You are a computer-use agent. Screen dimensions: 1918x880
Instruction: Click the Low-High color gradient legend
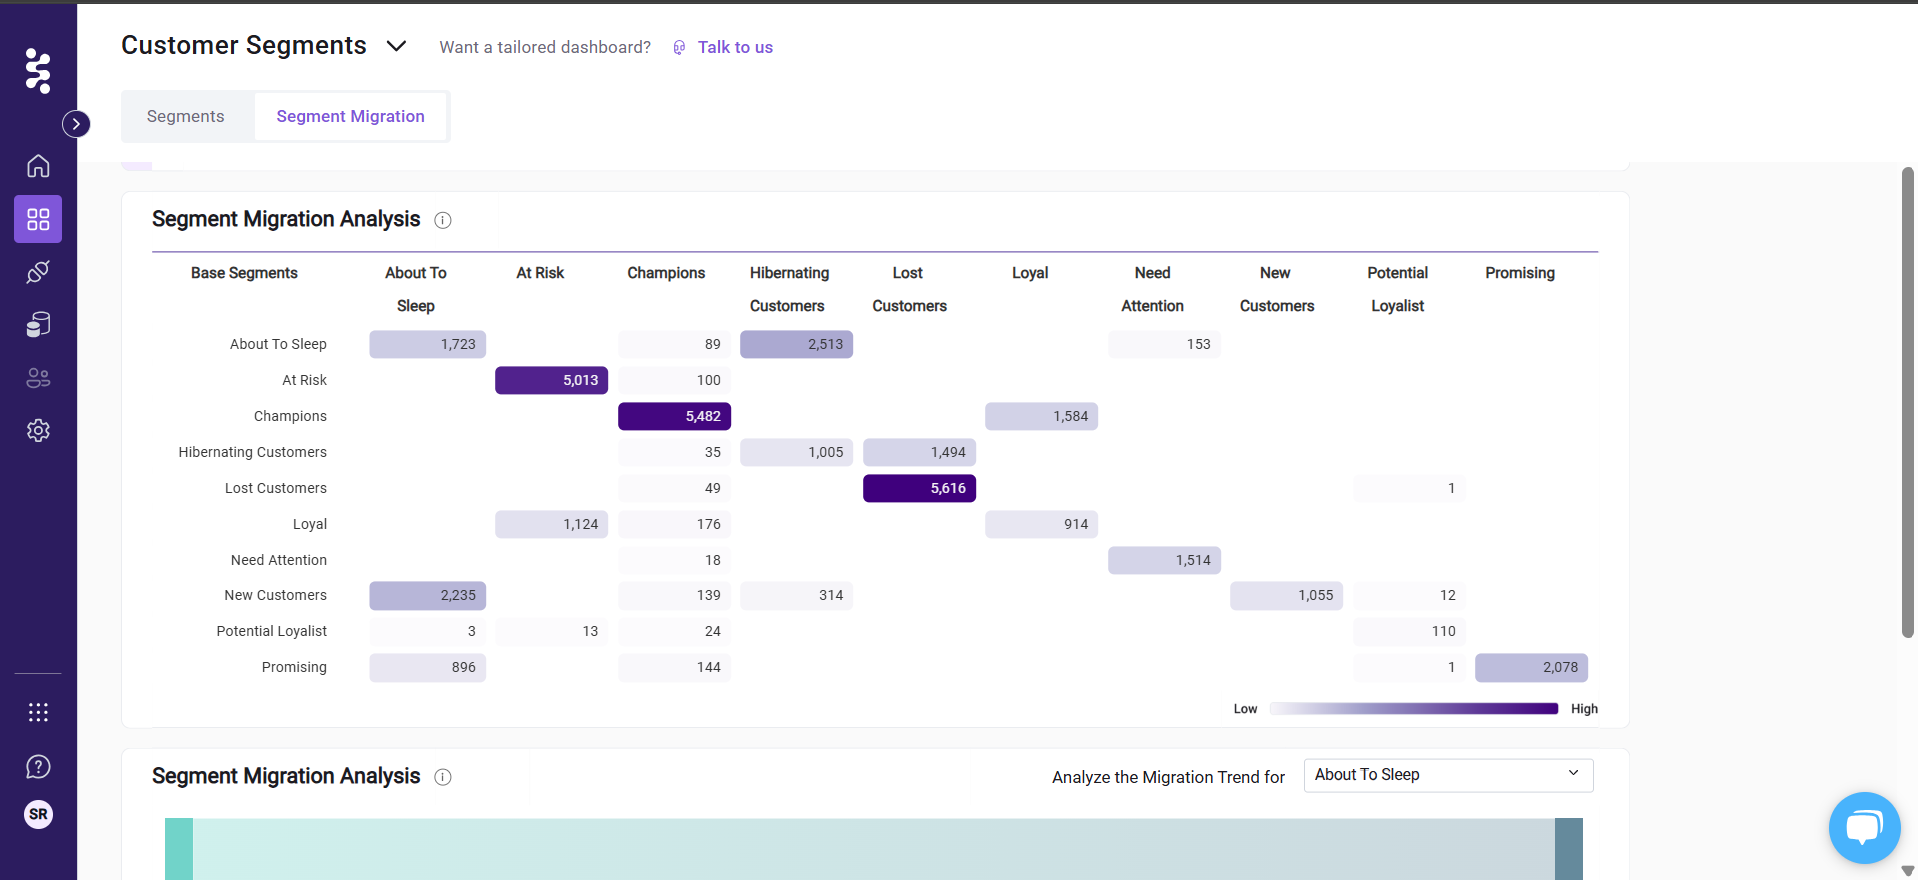click(x=1413, y=709)
